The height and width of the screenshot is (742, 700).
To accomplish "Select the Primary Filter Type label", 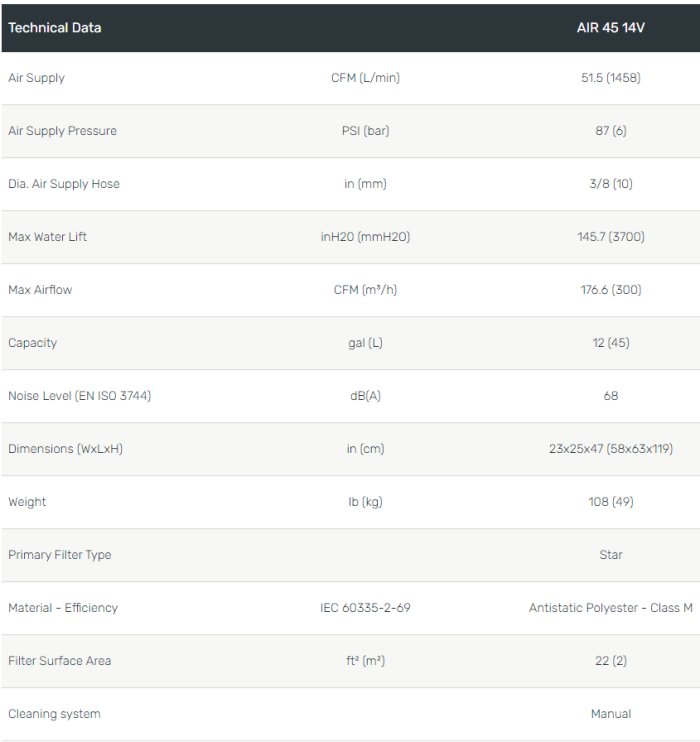I will (x=60, y=555).
